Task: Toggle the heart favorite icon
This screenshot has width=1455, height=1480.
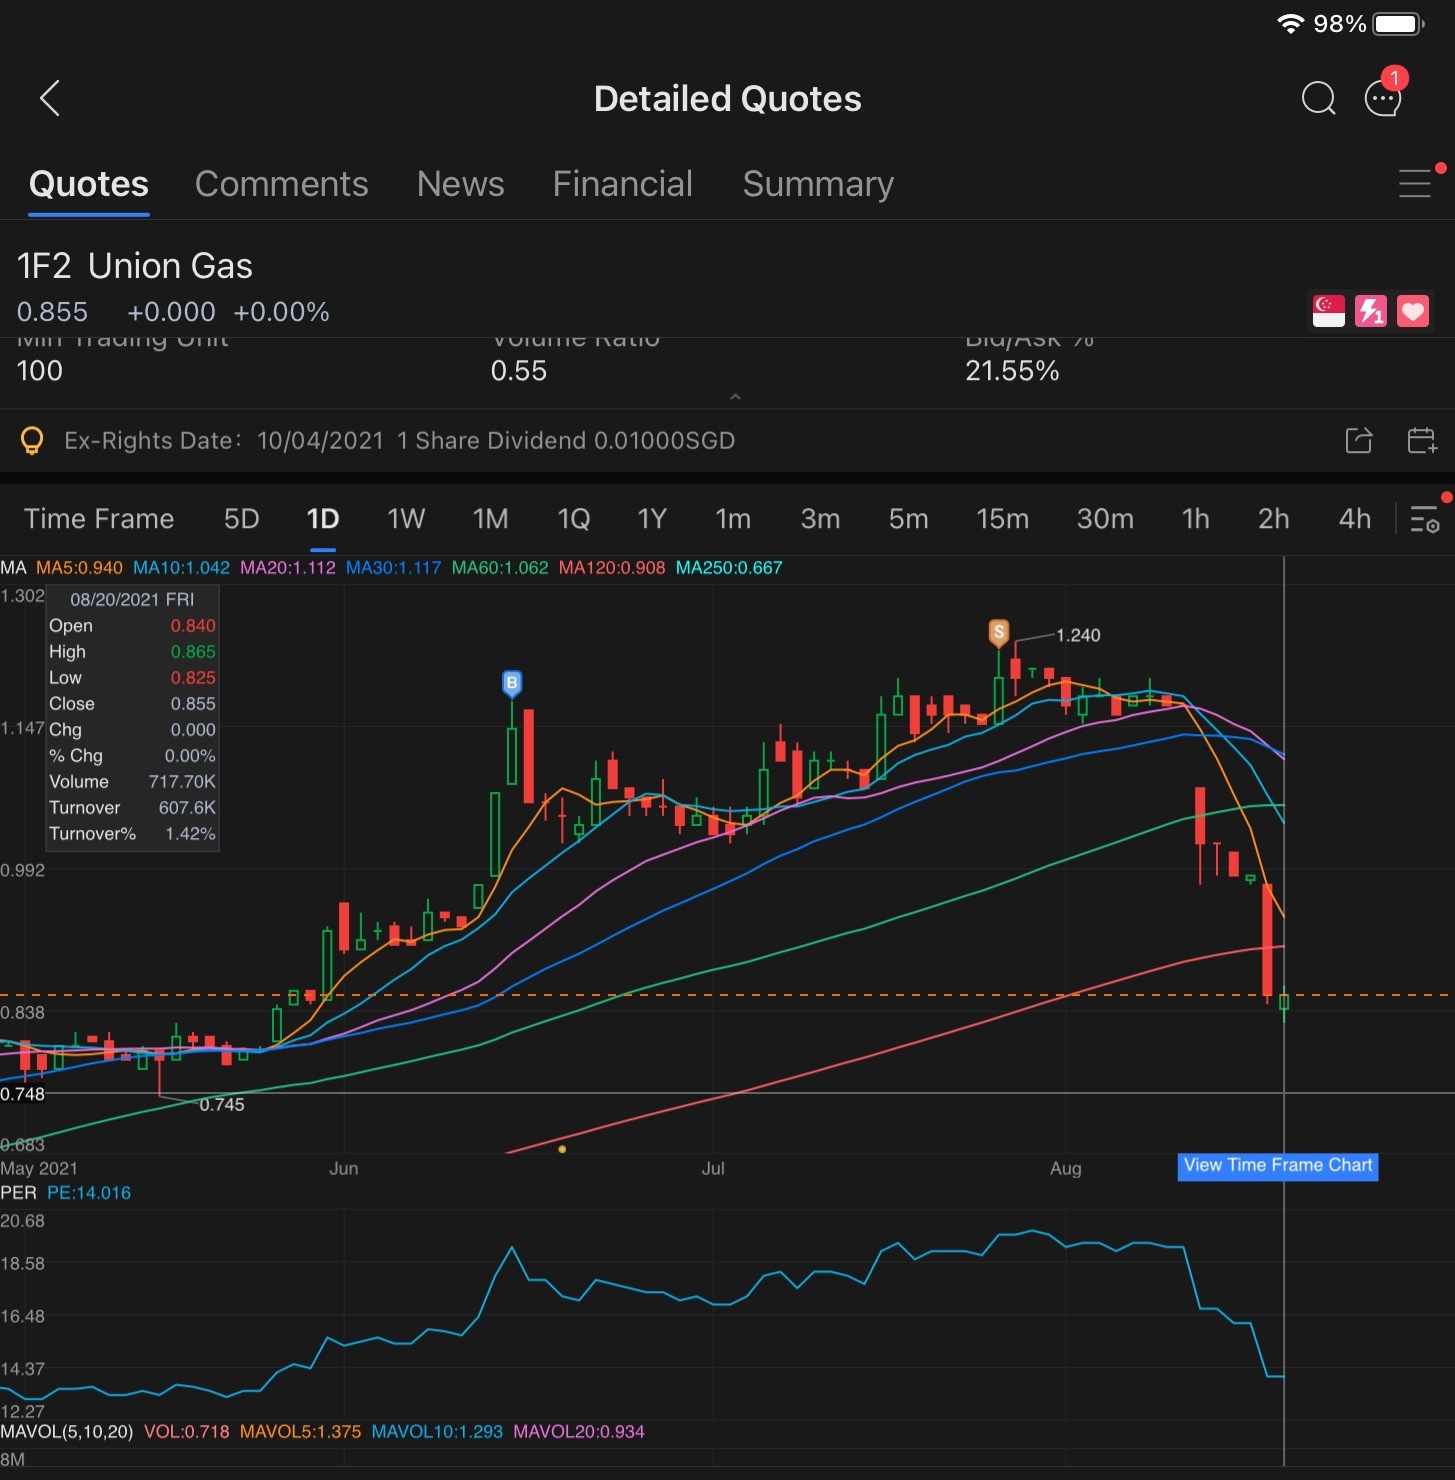Action: click(1413, 311)
